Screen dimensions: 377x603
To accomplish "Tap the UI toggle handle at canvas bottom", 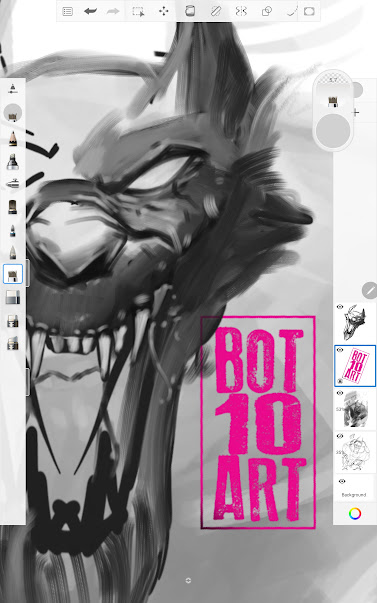I will [188, 581].
